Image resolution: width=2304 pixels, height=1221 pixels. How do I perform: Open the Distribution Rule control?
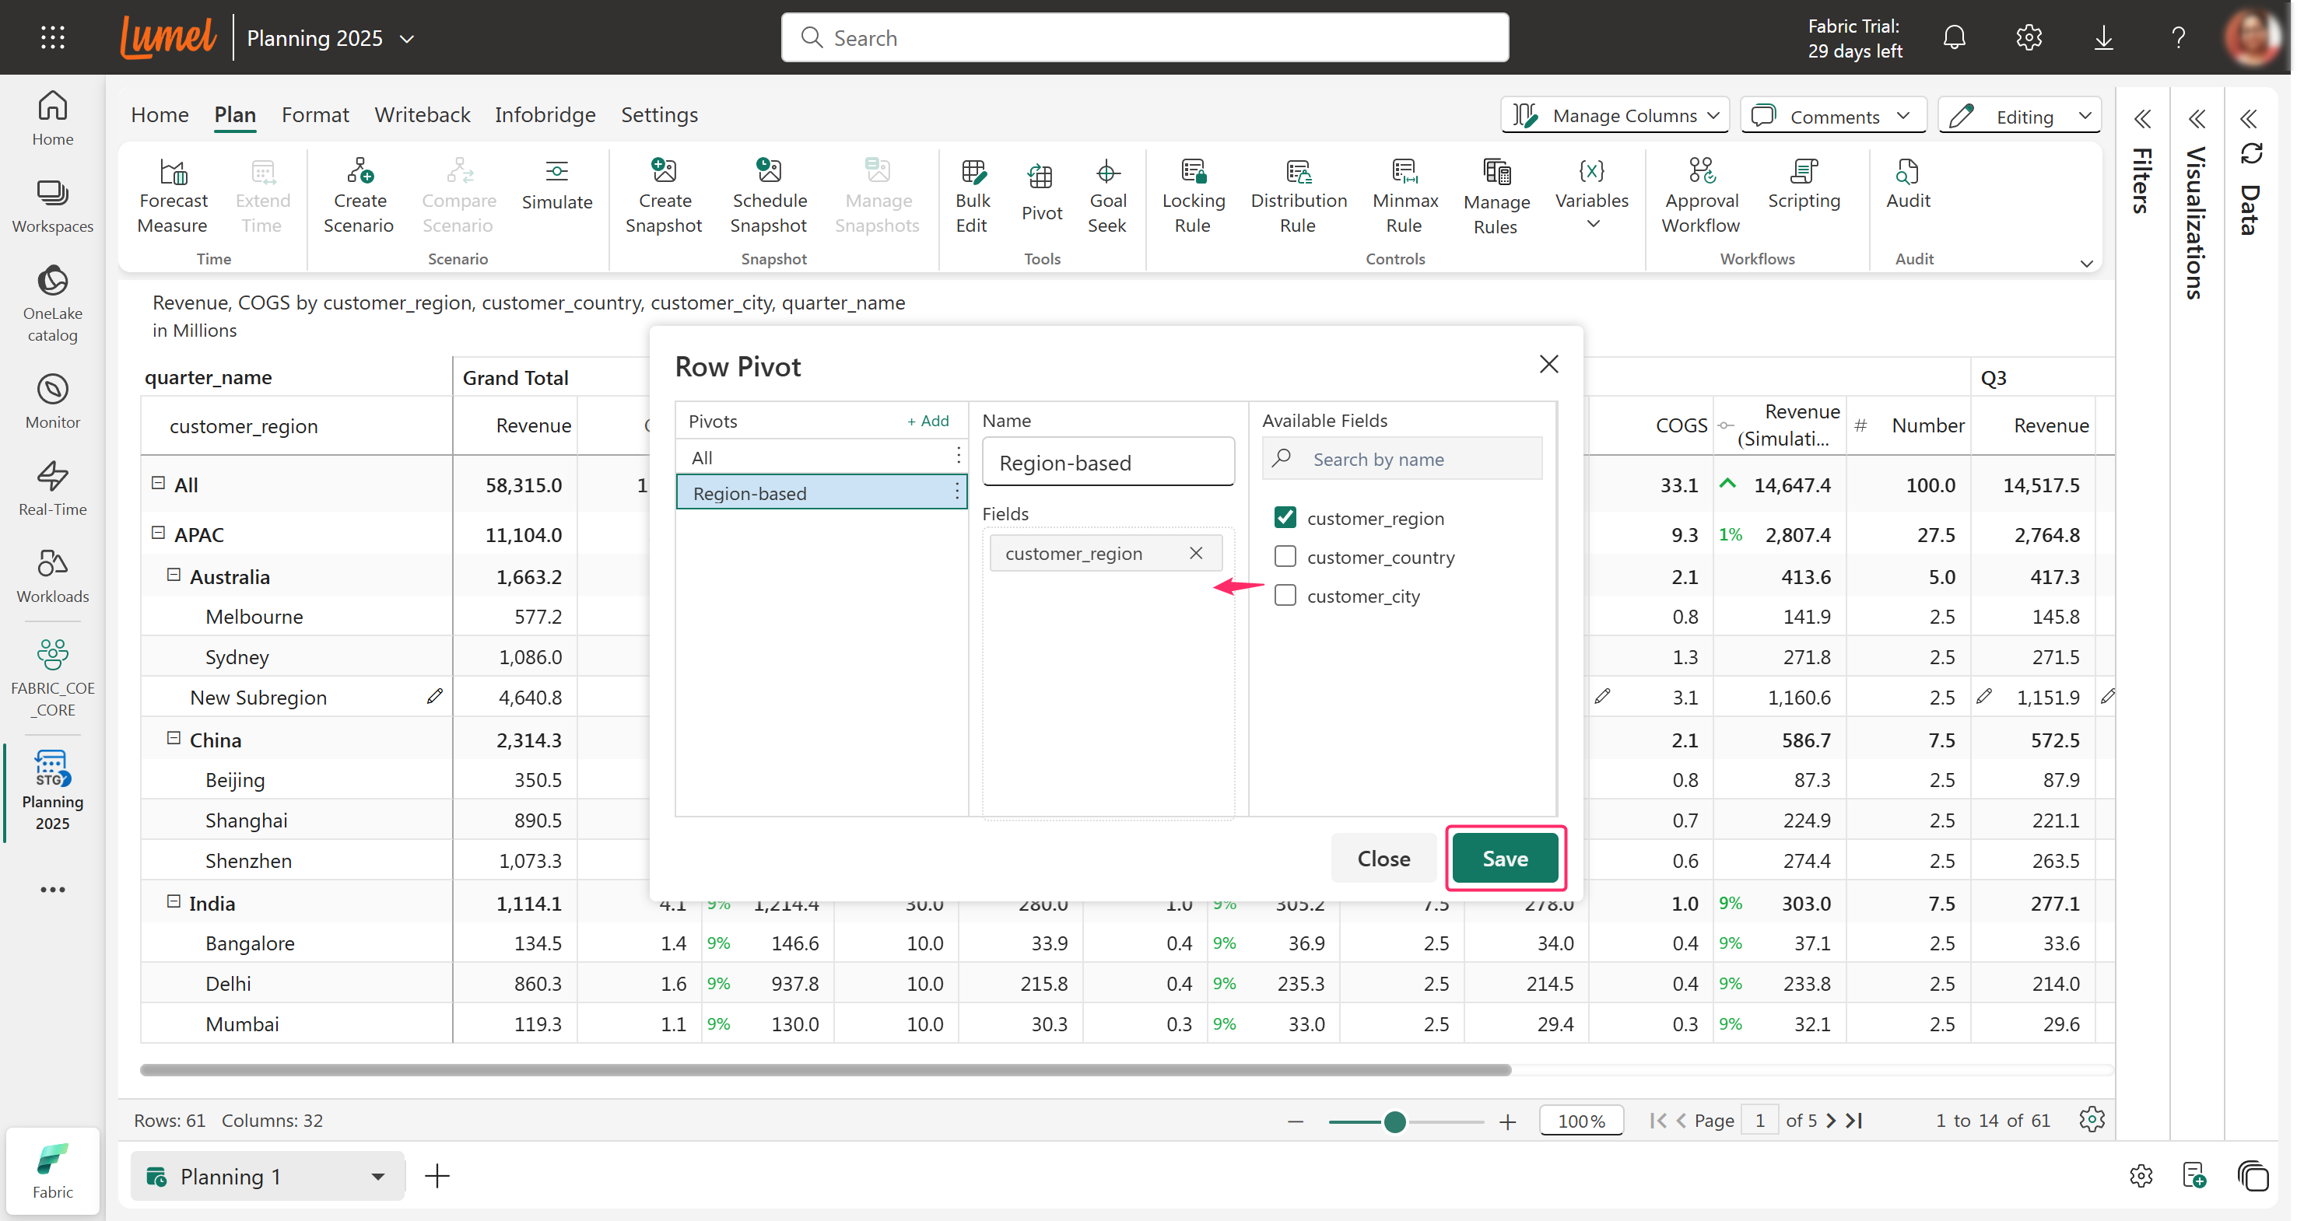[1298, 196]
